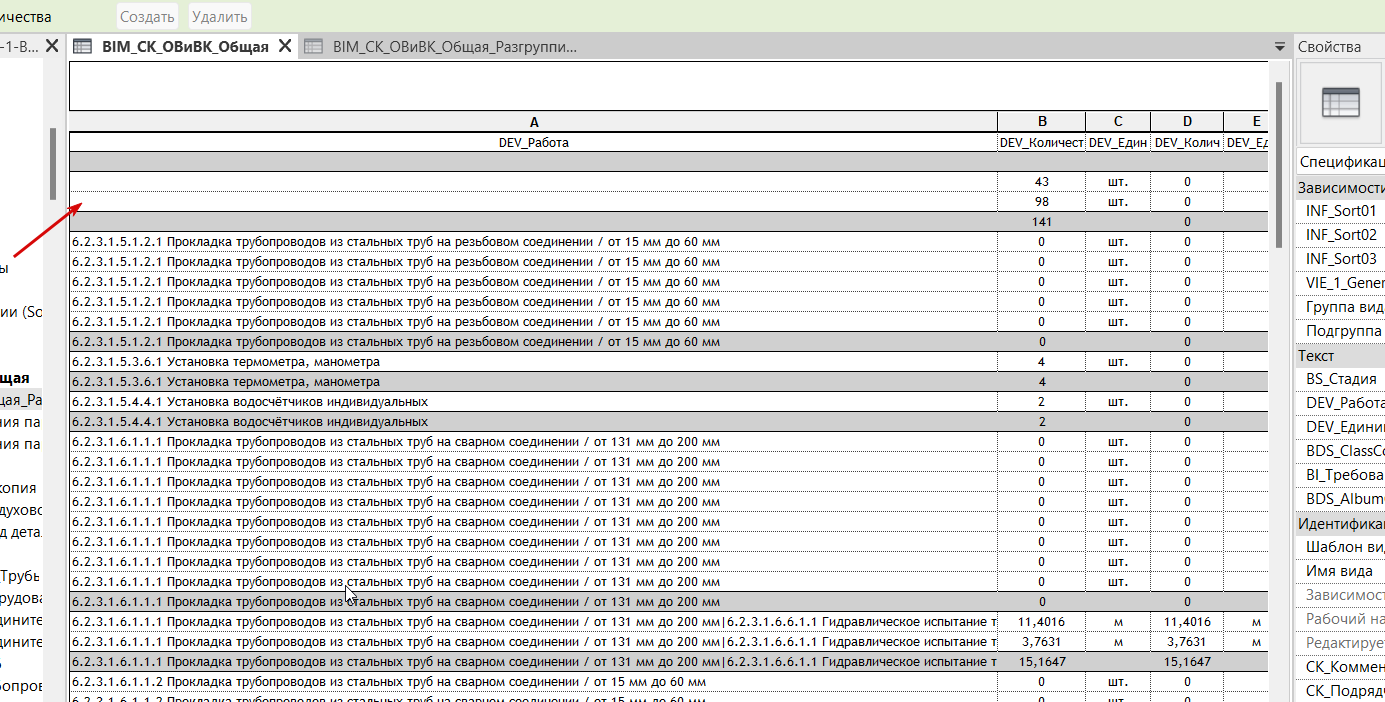The width and height of the screenshot is (1385, 702).
Task: Switch to BIM_СК_ОВиВК_Общая_Разгруппи tab
Action: pyautogui.click(x=454, y=46)
